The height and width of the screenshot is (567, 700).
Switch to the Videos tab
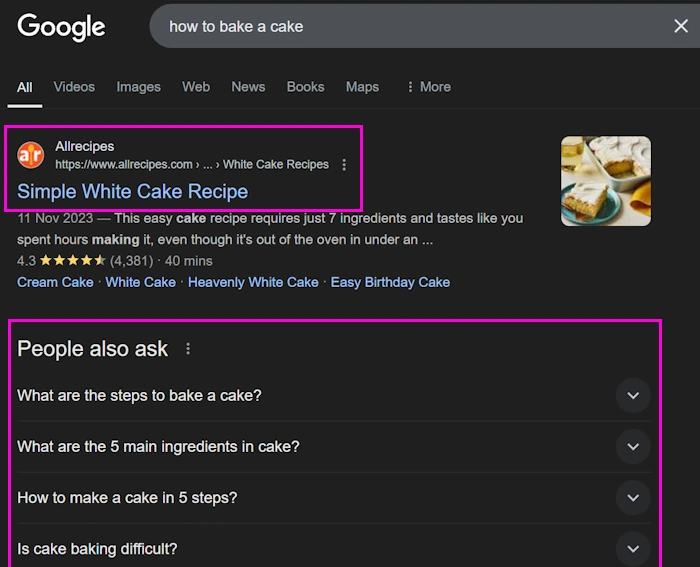click(74, 87)
